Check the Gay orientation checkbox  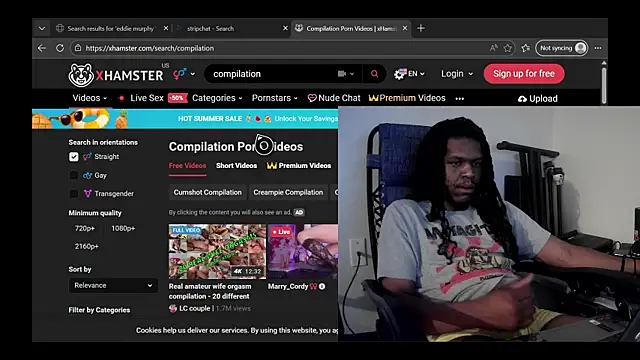(x=73, y=176)
